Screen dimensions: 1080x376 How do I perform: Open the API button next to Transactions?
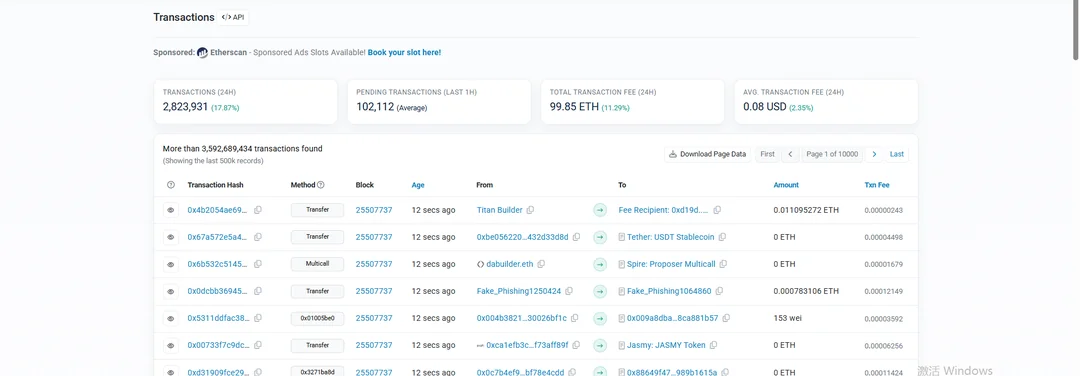coord(233,17)
